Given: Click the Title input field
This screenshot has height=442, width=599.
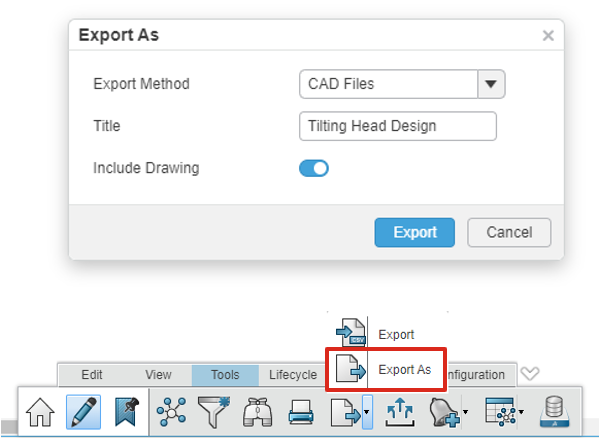Looking at the screenshot, I should (398, 126).
